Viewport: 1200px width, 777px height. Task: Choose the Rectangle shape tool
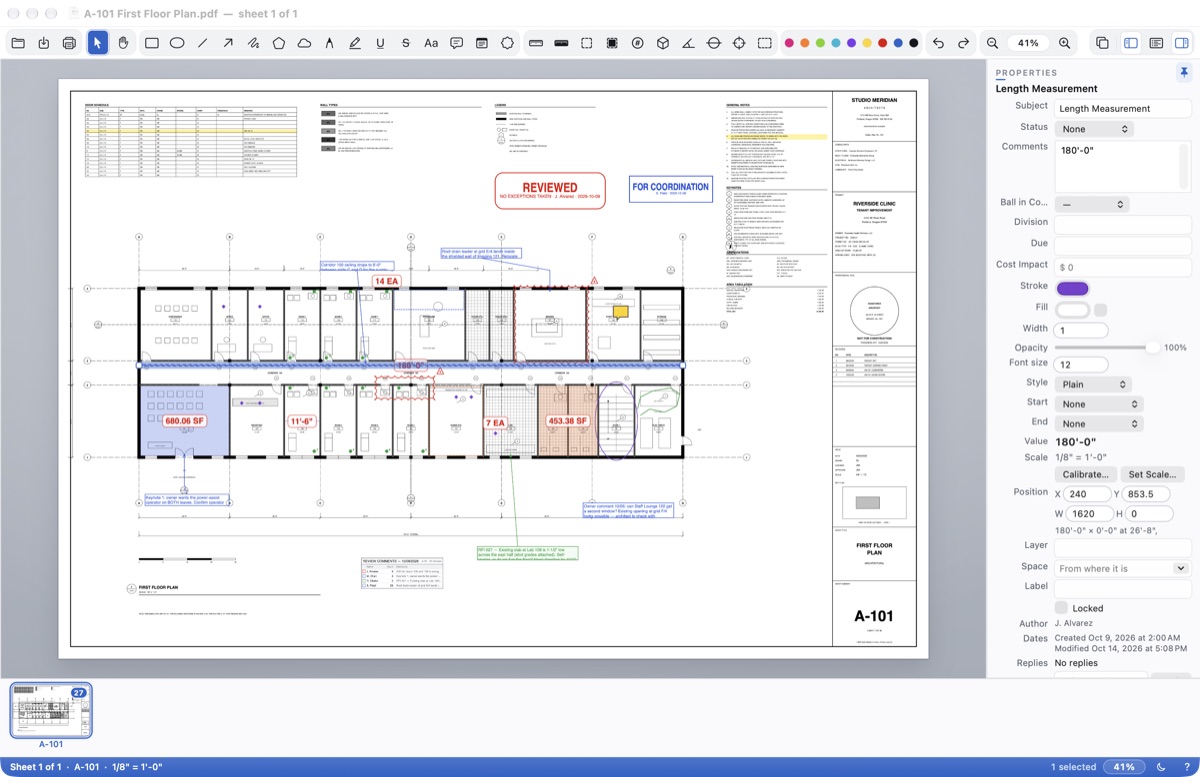tap(152, 43)
